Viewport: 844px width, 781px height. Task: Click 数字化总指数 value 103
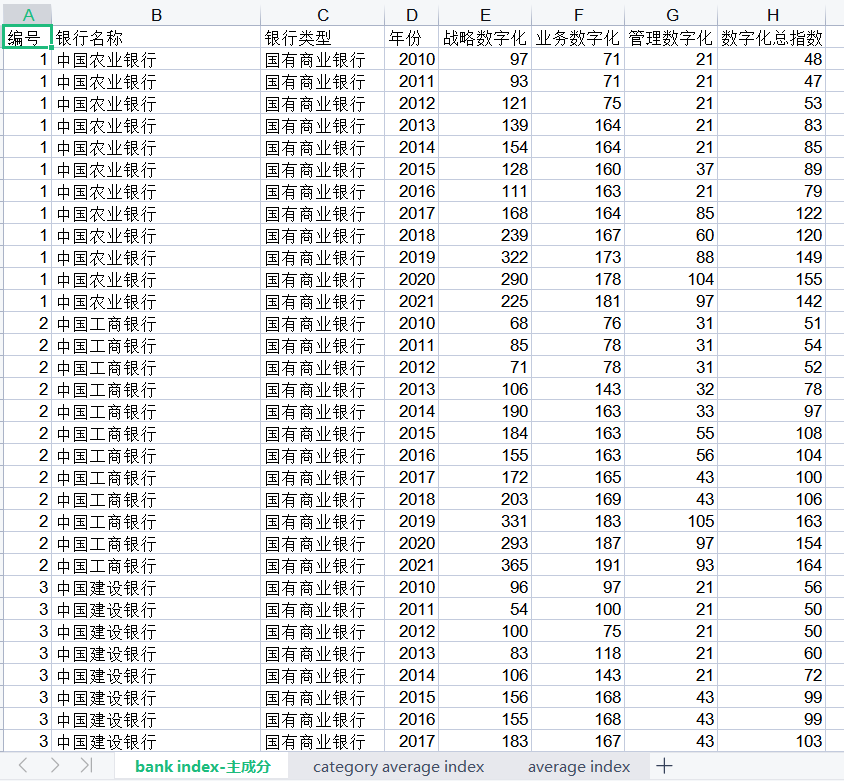tap(772, 742)
